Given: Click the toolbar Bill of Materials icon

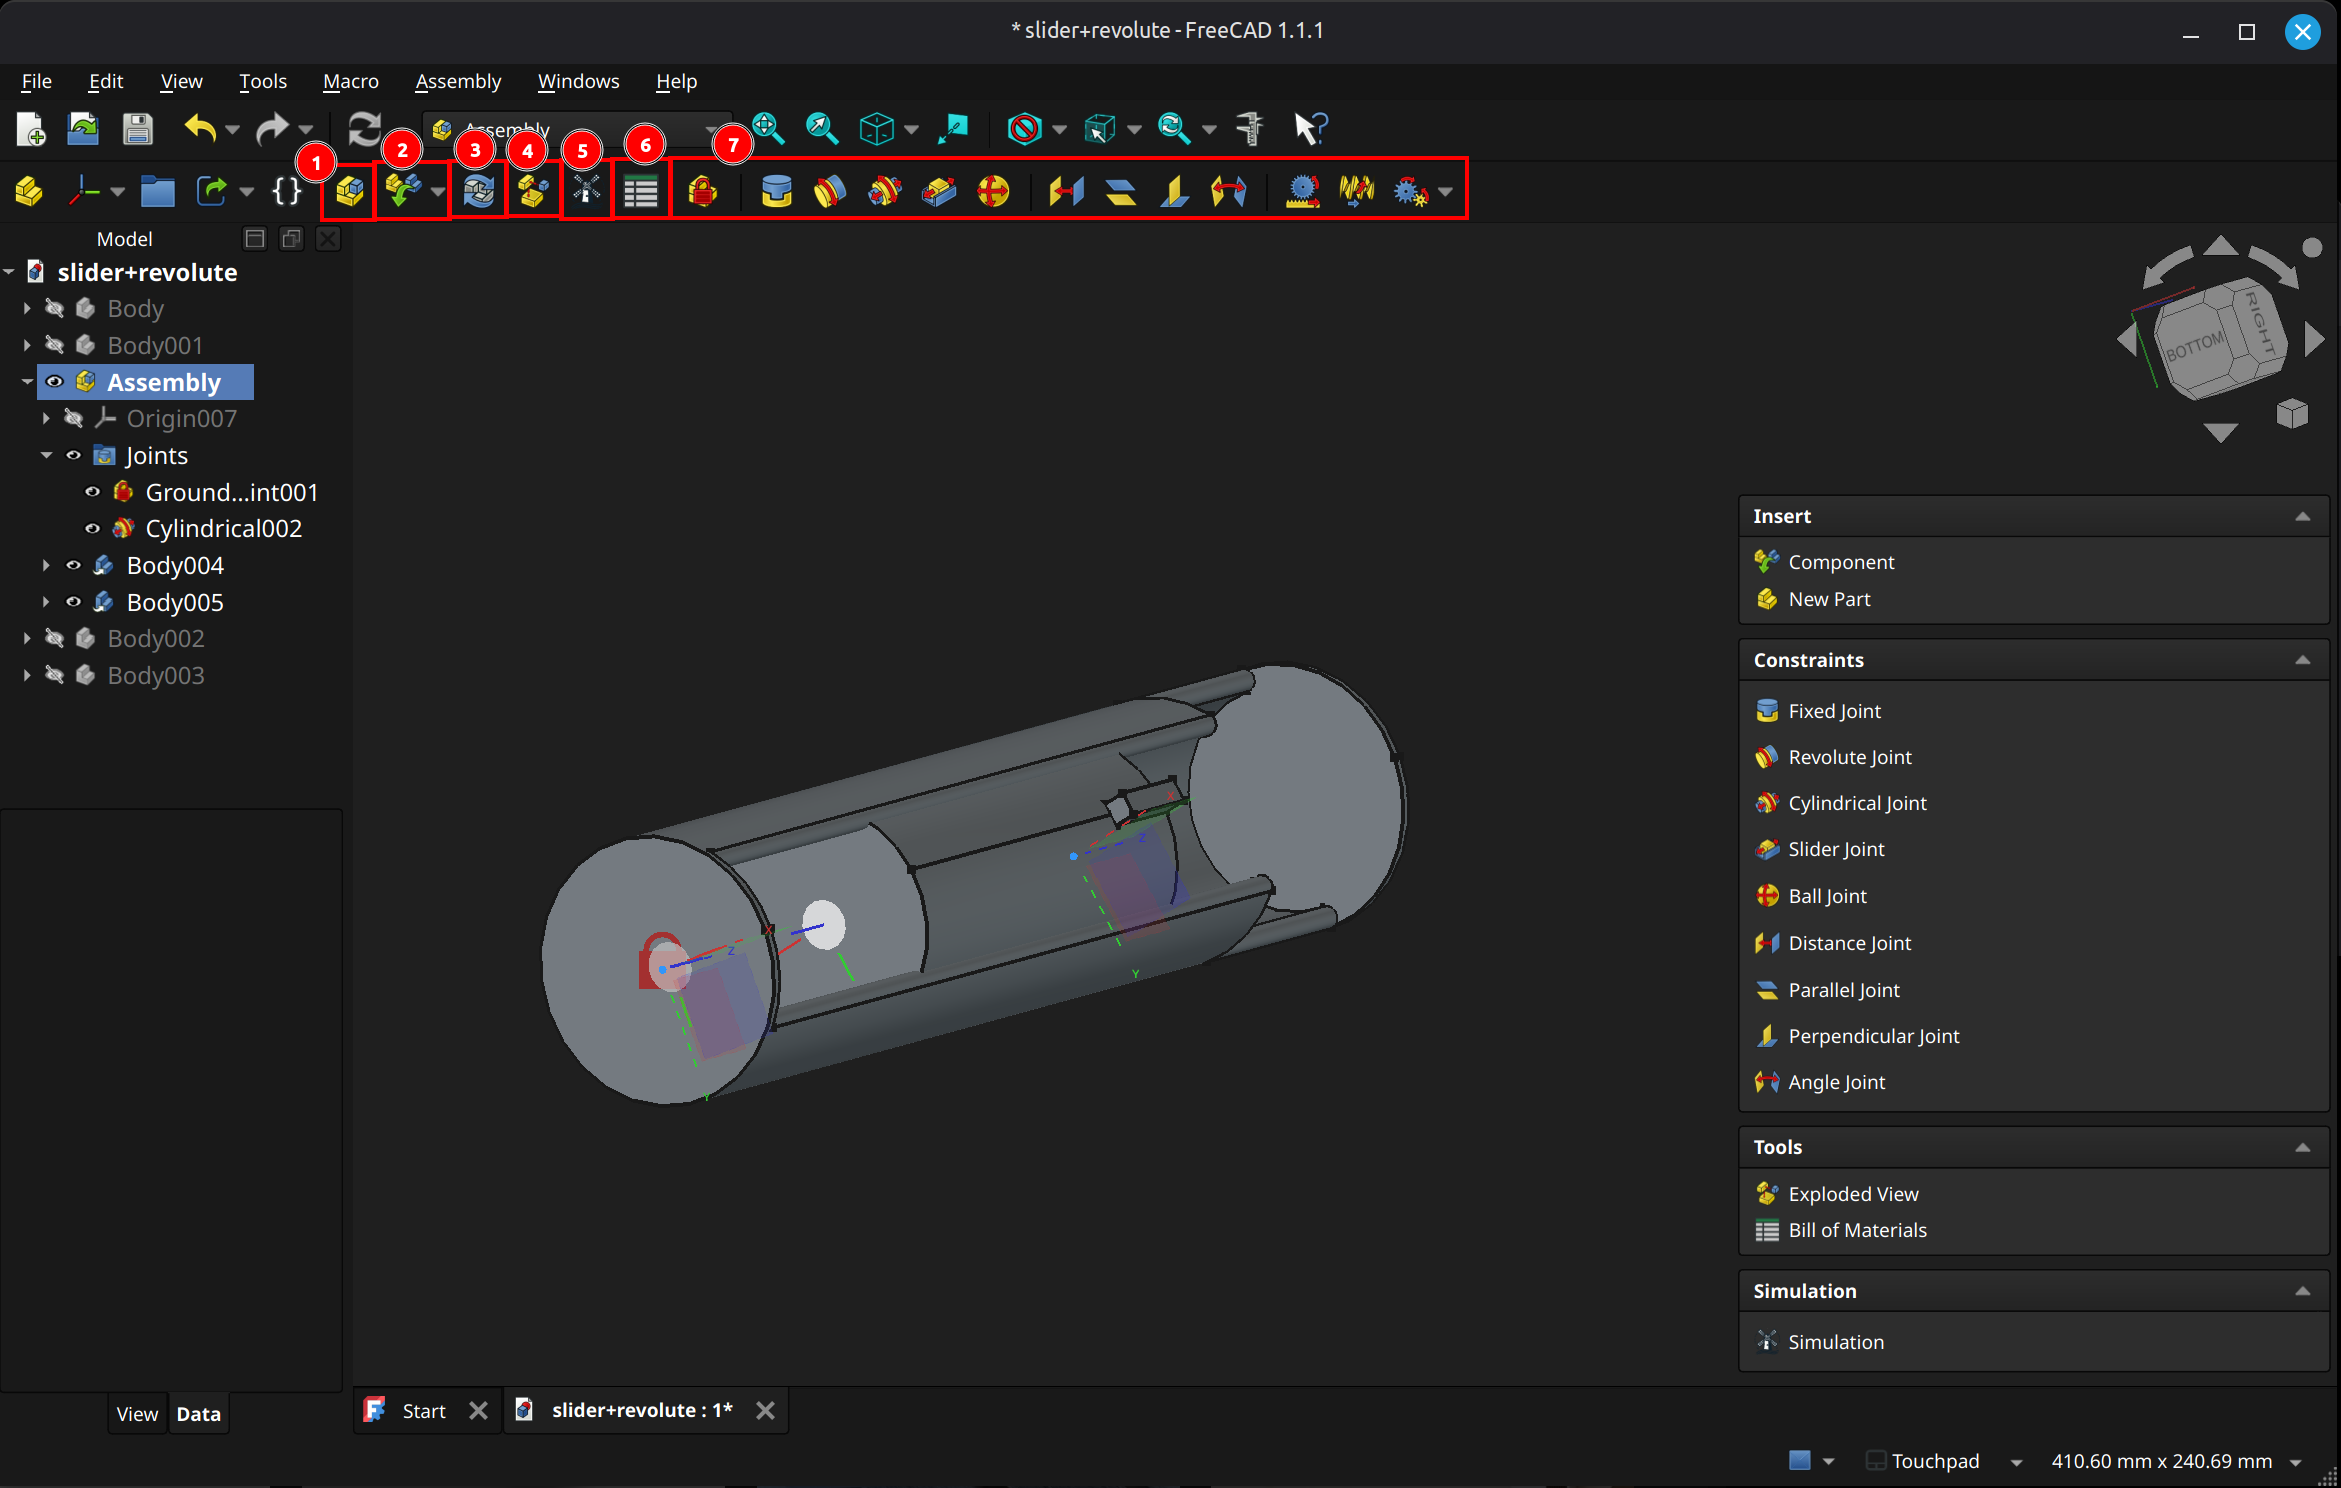Looking at the screenshot, I should [x=641, y=190].
